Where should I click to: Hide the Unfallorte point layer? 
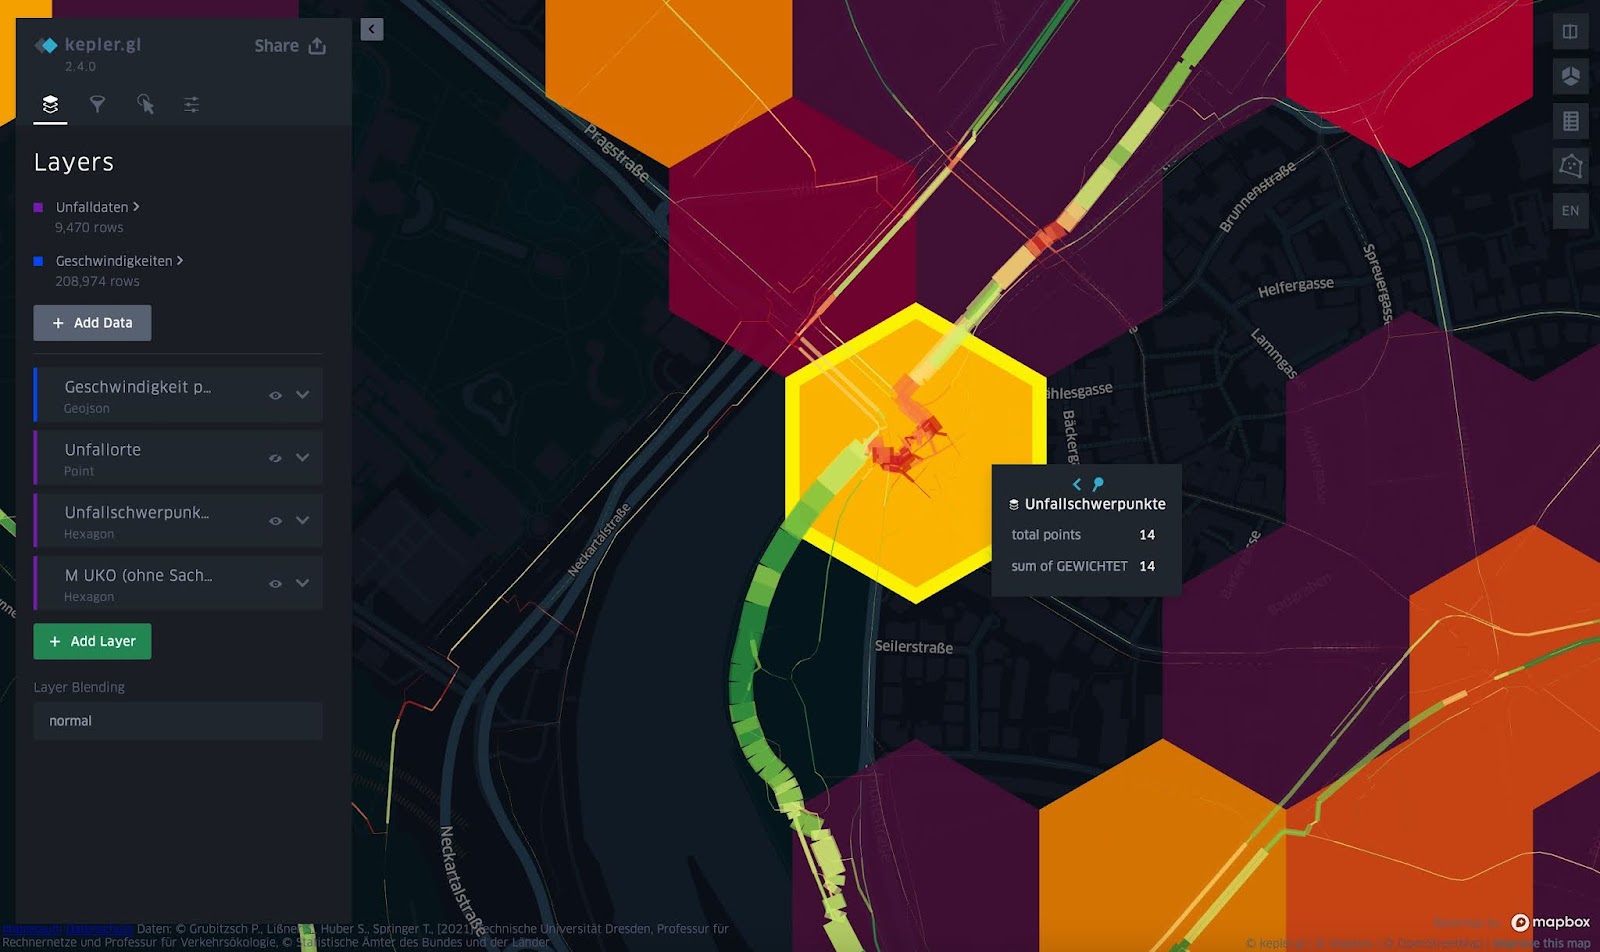275,458
